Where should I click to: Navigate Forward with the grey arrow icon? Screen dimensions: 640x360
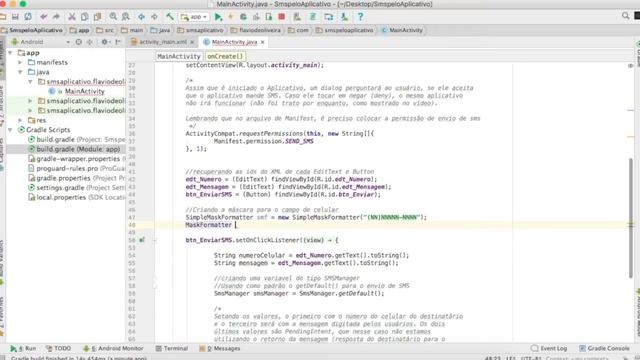[154, 17]
